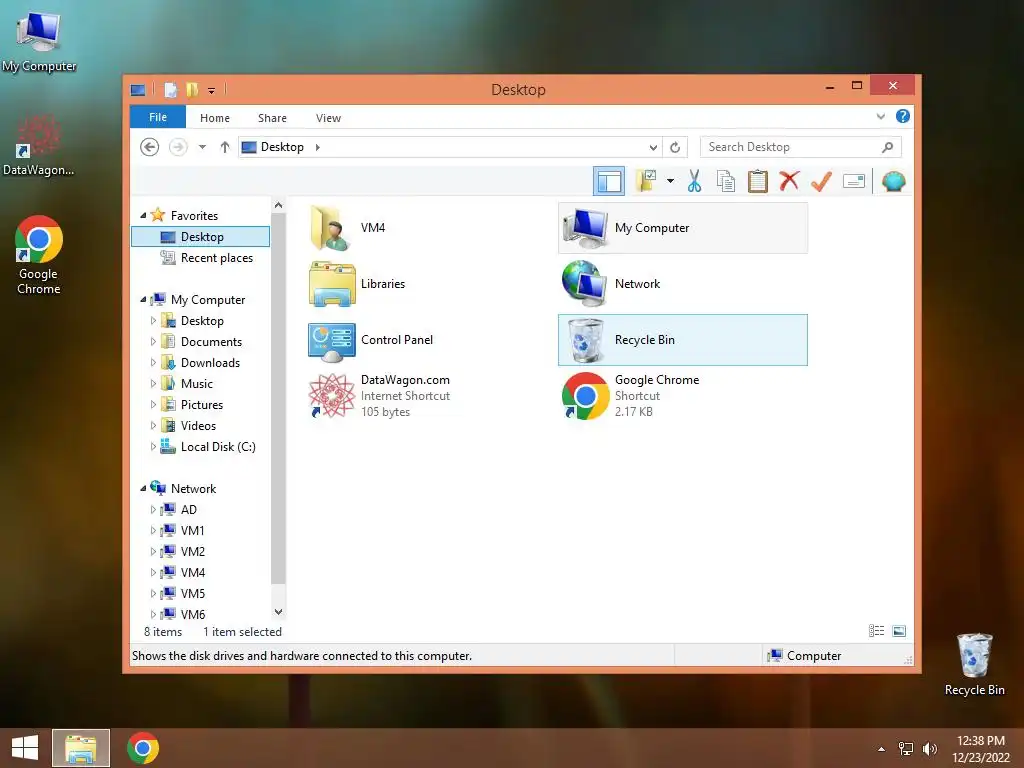Click File Explorer on the taskbar
Image resolution: width=1024 pixels, height=768 pixels.
[x=81, y=748]
